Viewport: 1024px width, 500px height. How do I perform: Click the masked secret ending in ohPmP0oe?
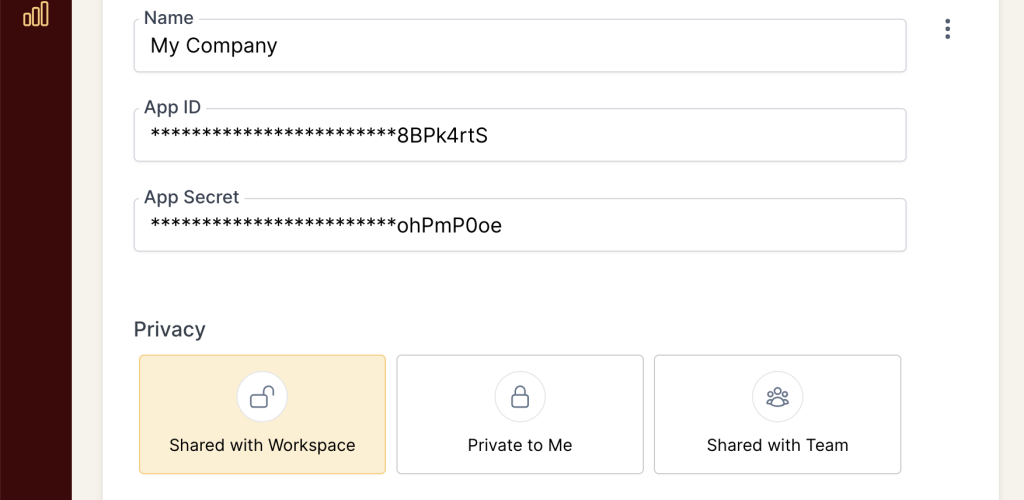point(326,226)
